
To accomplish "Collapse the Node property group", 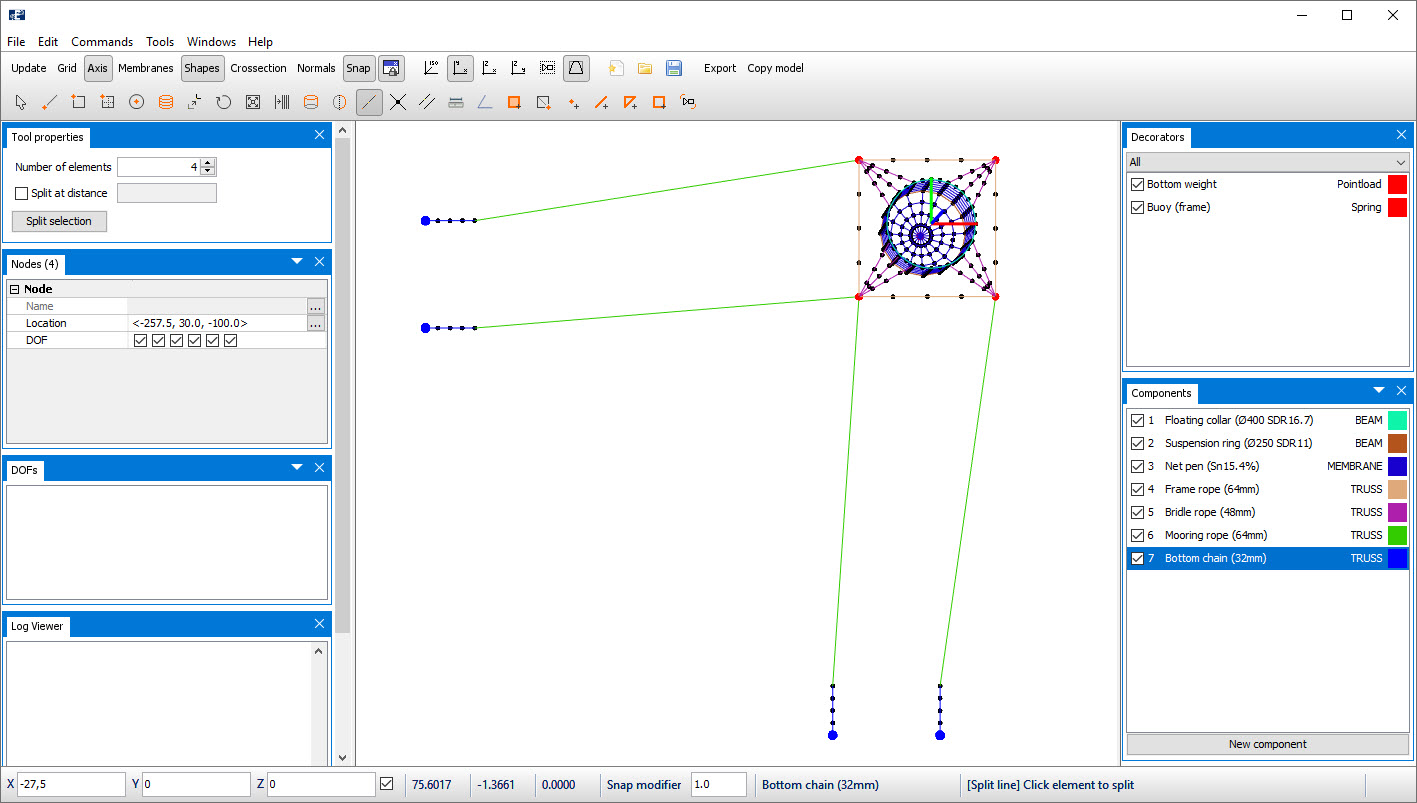I will 15,289.
